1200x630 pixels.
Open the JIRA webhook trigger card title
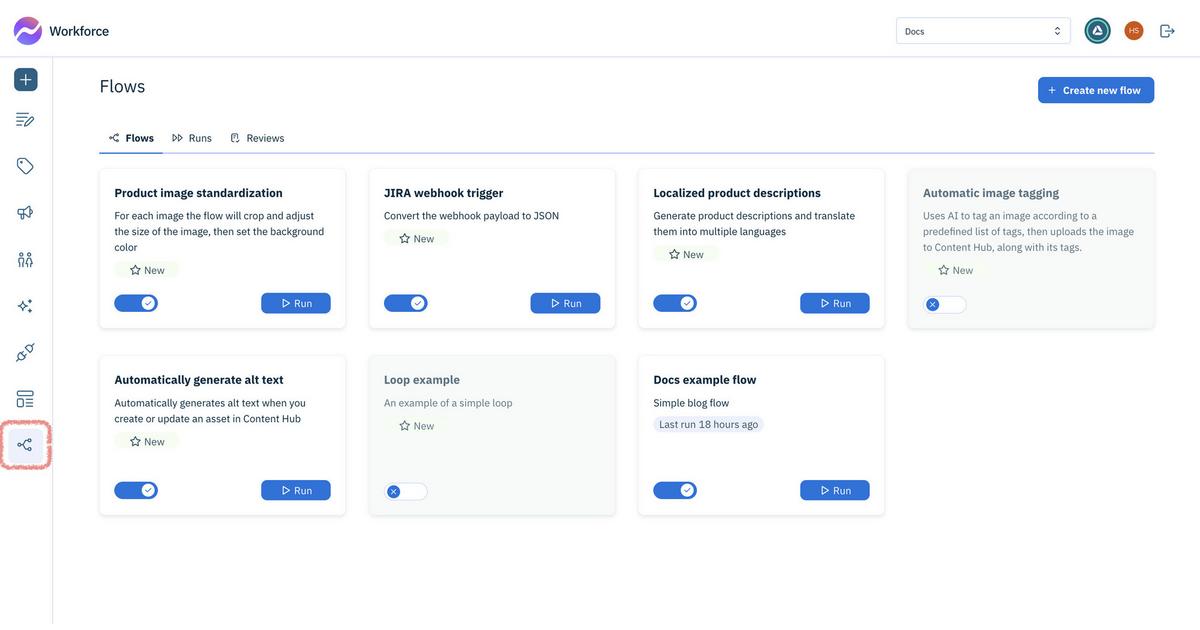(x=443, y=193)
